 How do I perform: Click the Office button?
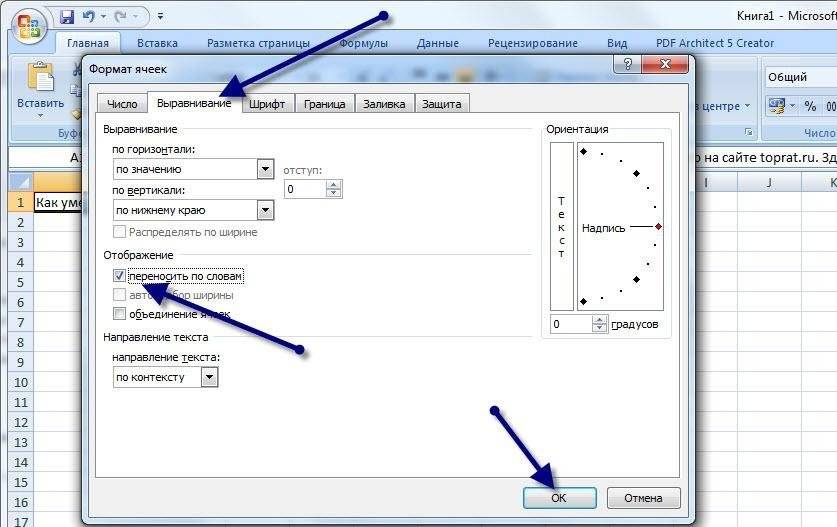(29, 26)
